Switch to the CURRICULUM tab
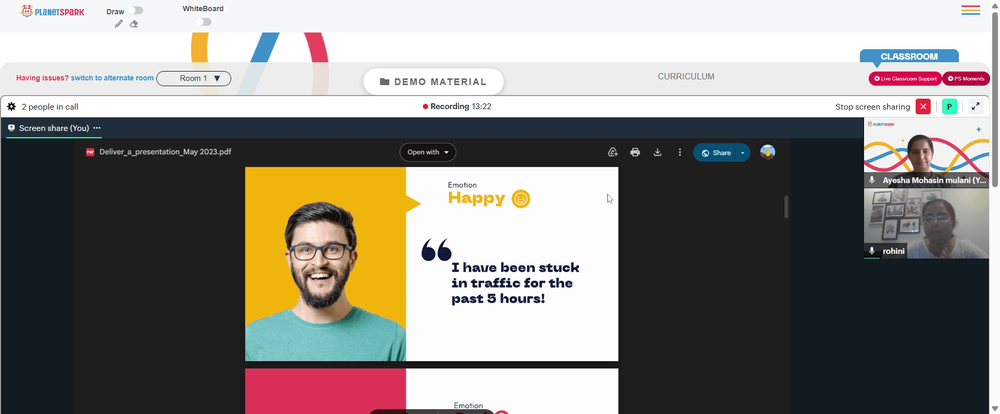 tap(686, 77)
